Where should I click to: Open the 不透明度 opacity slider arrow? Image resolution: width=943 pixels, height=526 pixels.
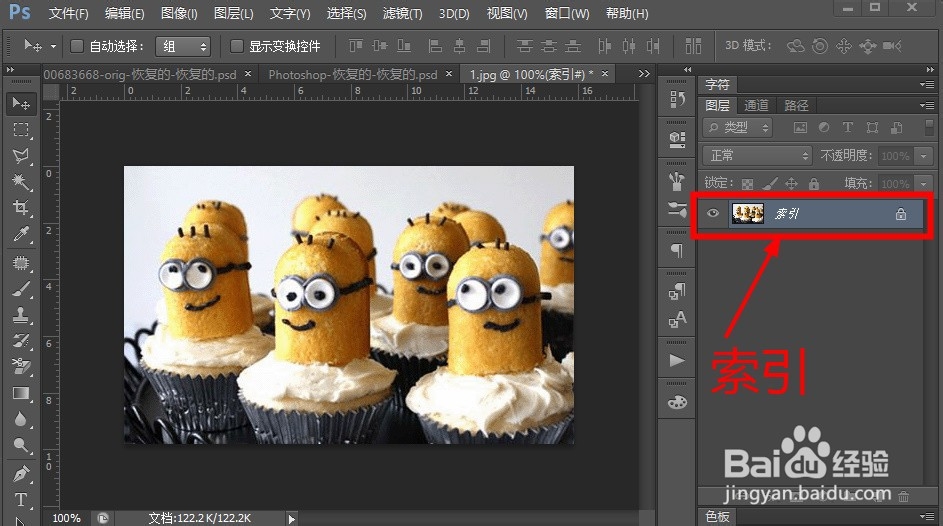924,156
